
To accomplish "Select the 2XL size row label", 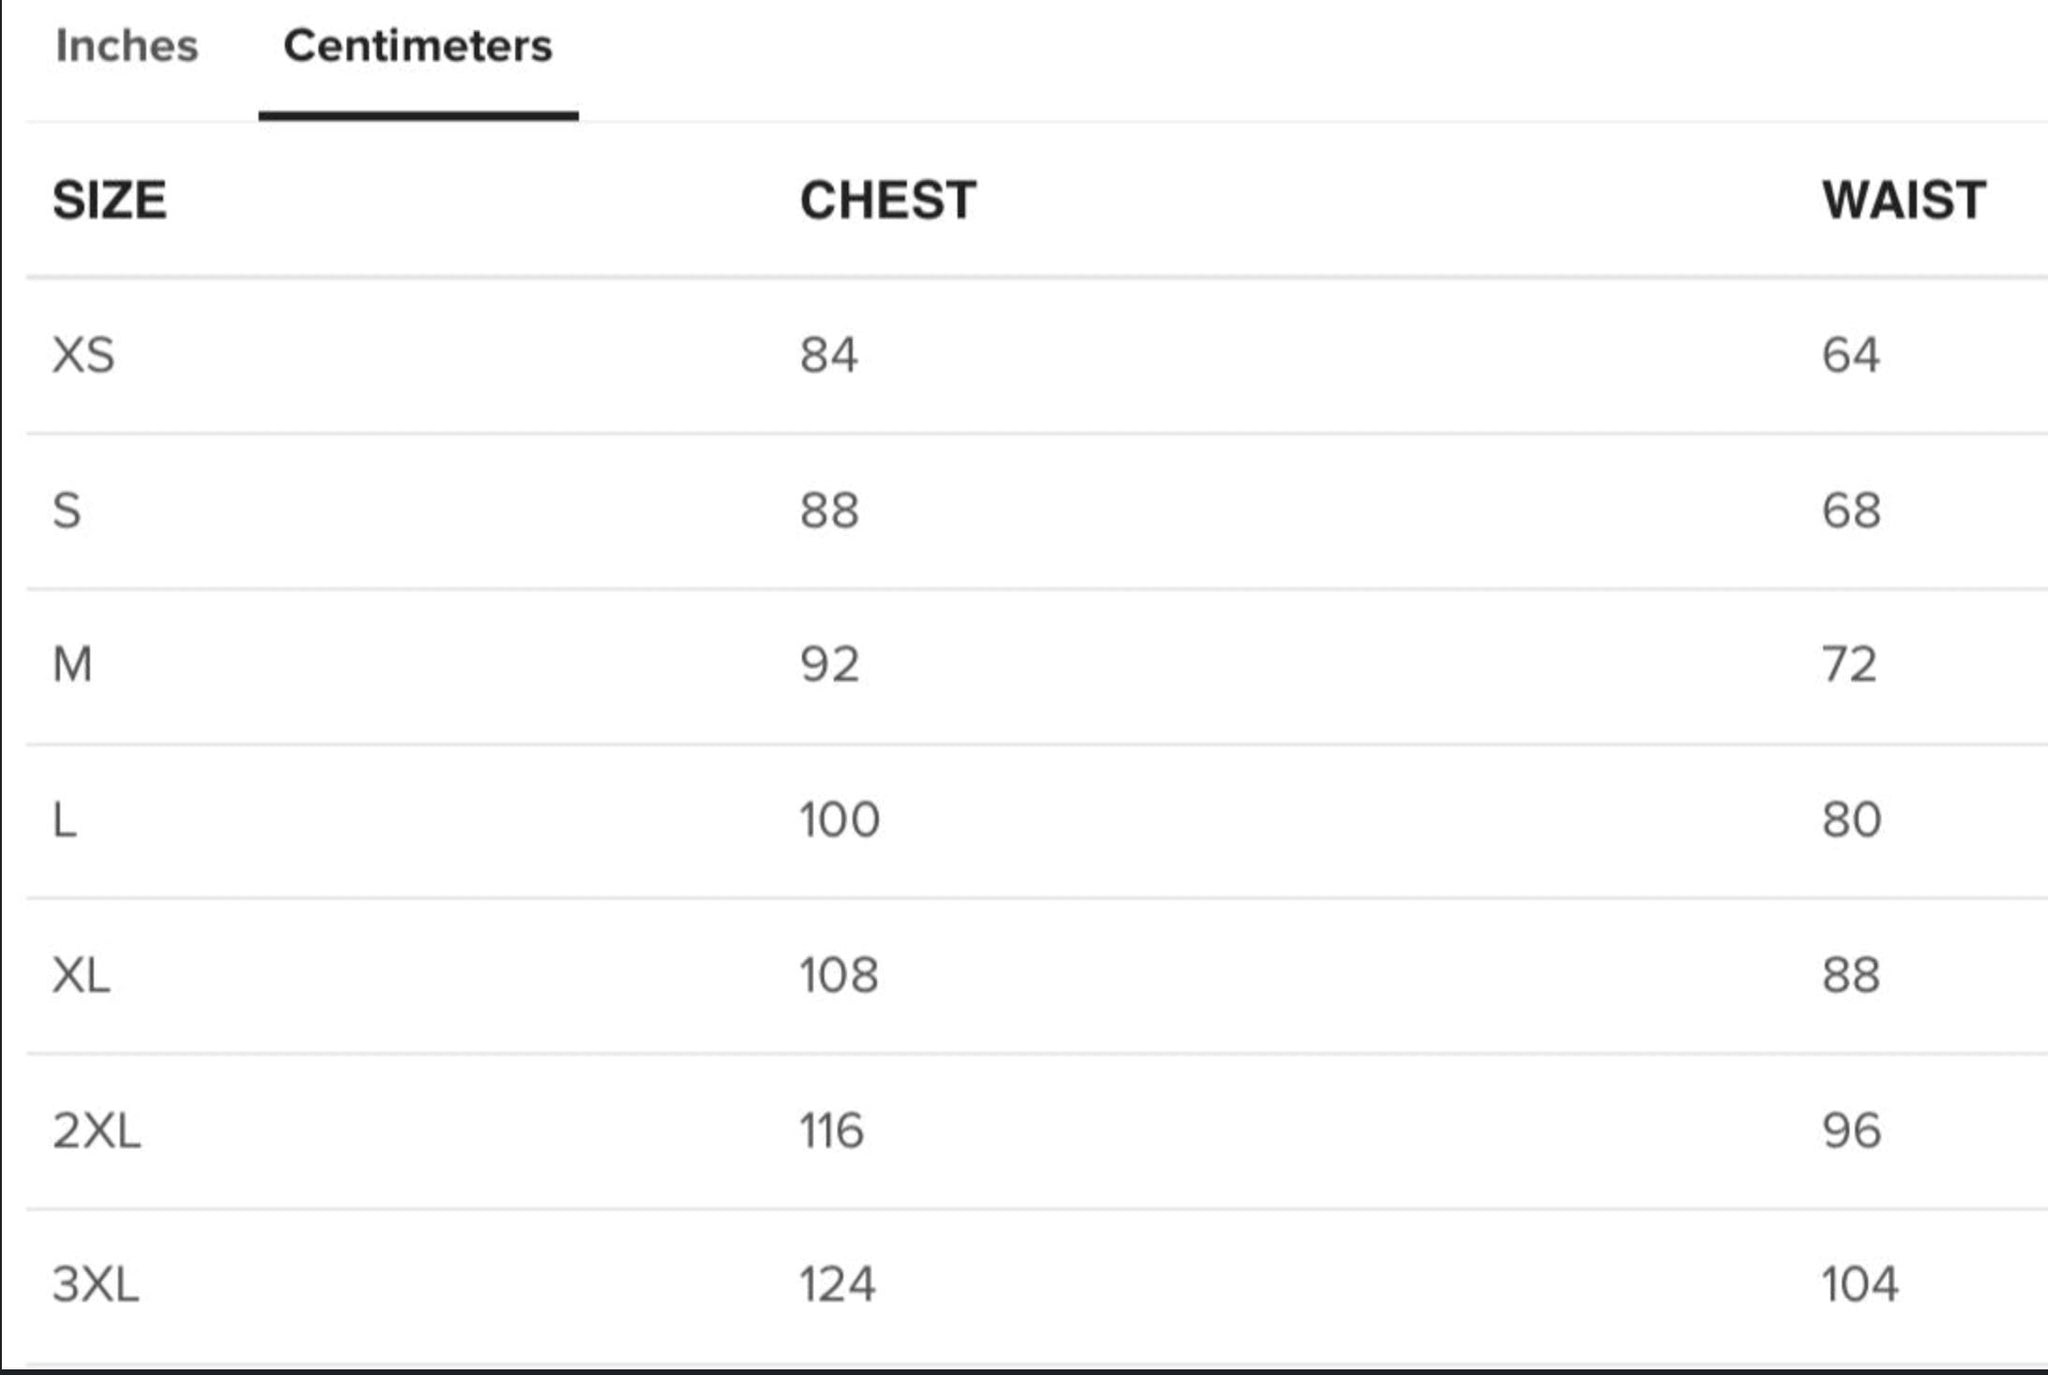I will click(96, 1131).
